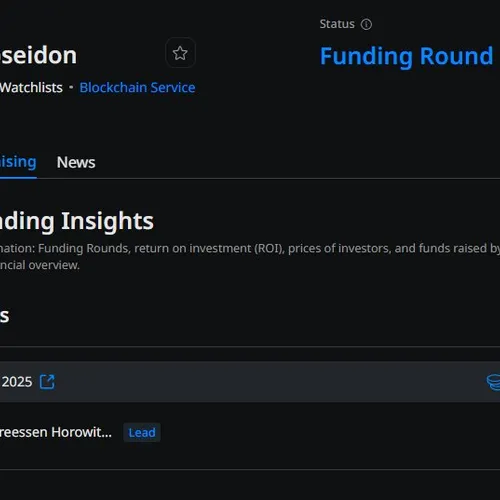The image size is (500, 500).
Task: Click the 2025 date in the round row
Action: 16,382
